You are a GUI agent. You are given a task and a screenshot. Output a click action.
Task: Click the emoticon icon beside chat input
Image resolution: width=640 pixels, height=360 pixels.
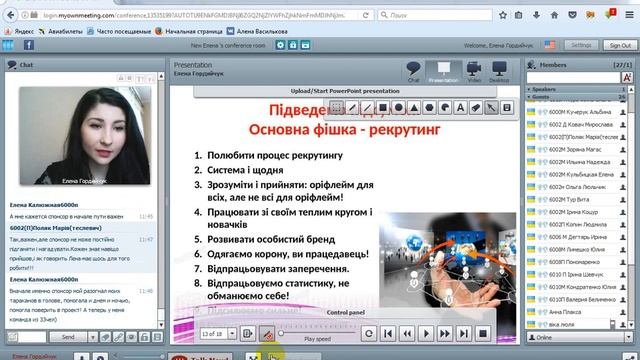(x=12, y=337)
